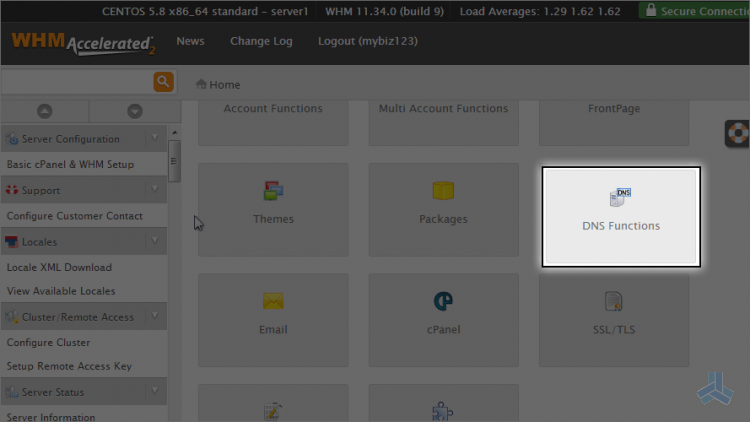Viewport: 750px width, 422px height.
Task: Click the Themes icon
Action: [273, 191]
